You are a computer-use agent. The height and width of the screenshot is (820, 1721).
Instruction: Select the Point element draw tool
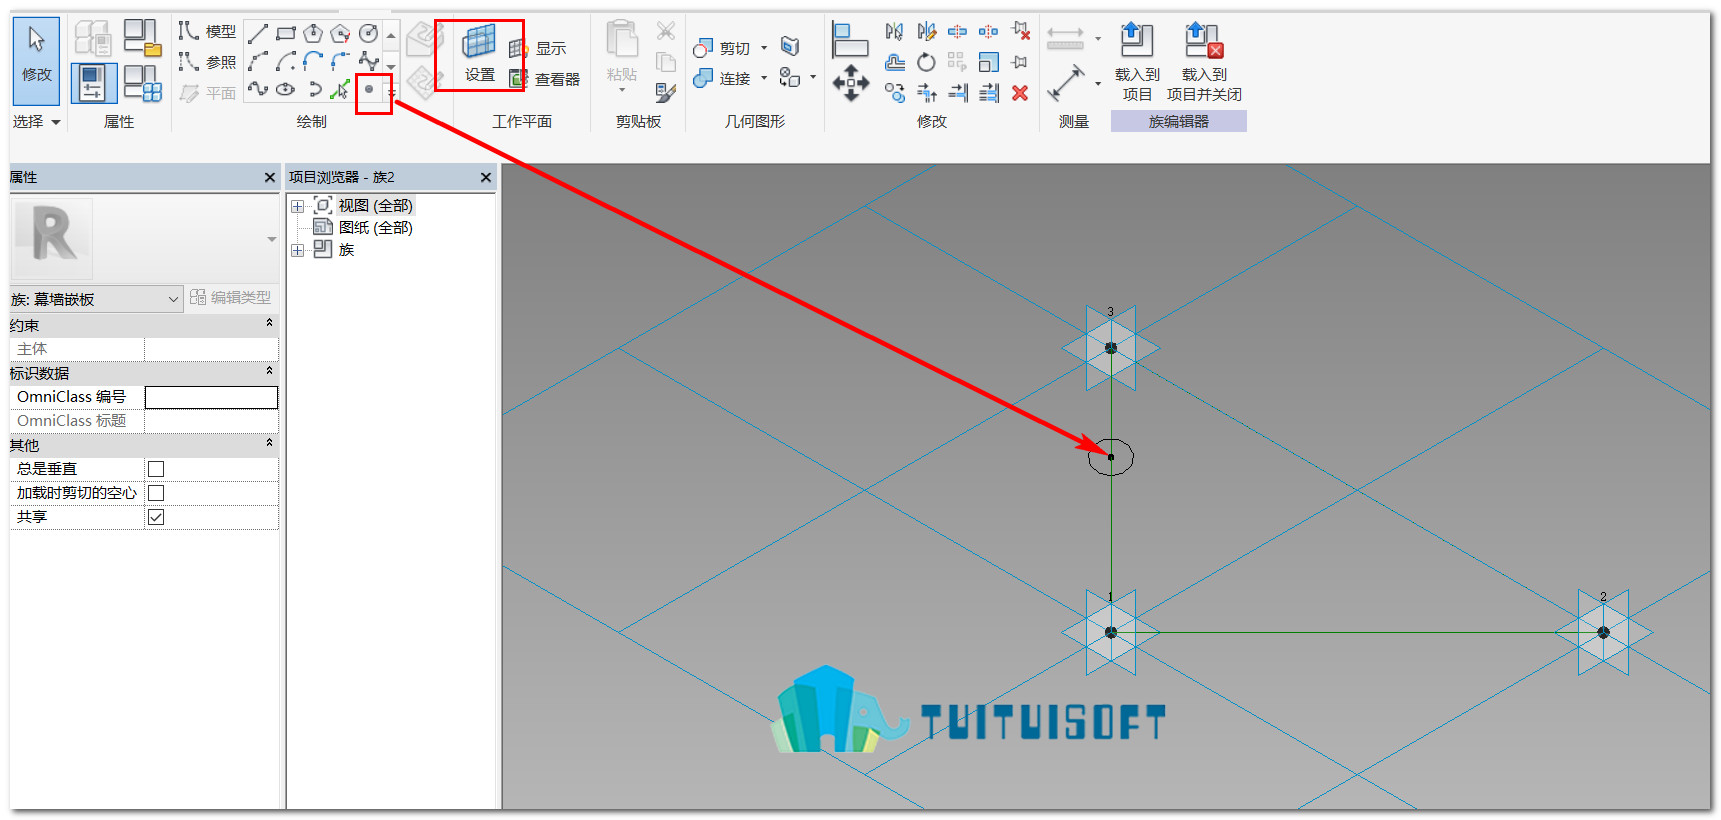click(x=369, y=89)
